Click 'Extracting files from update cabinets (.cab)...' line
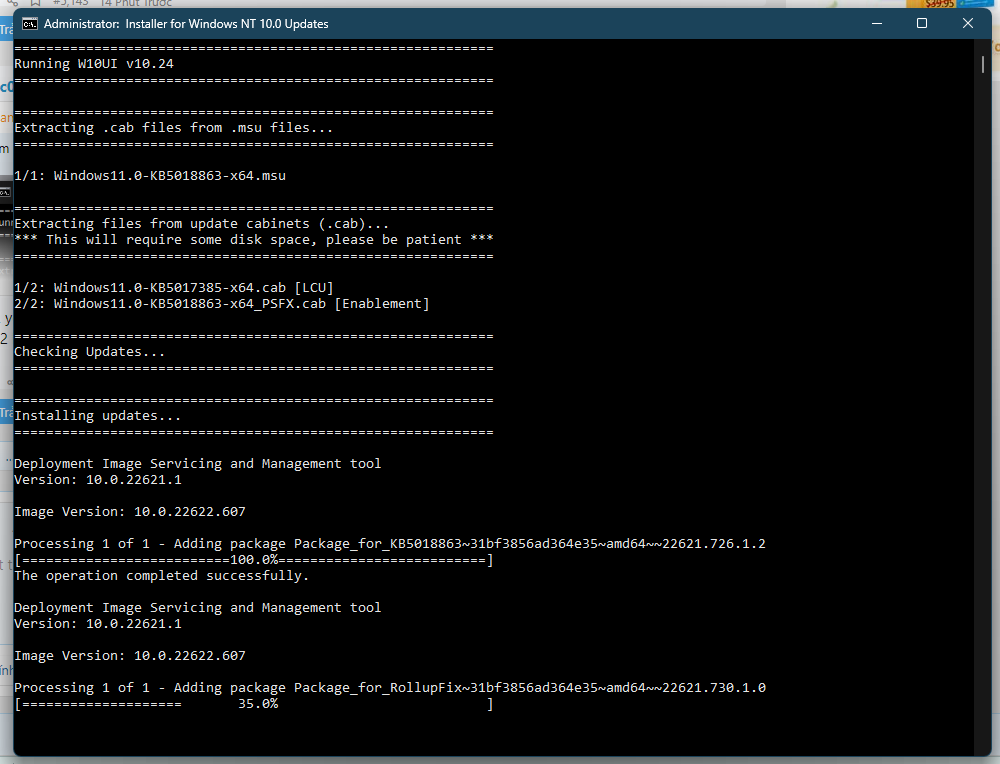 point(202,224)
